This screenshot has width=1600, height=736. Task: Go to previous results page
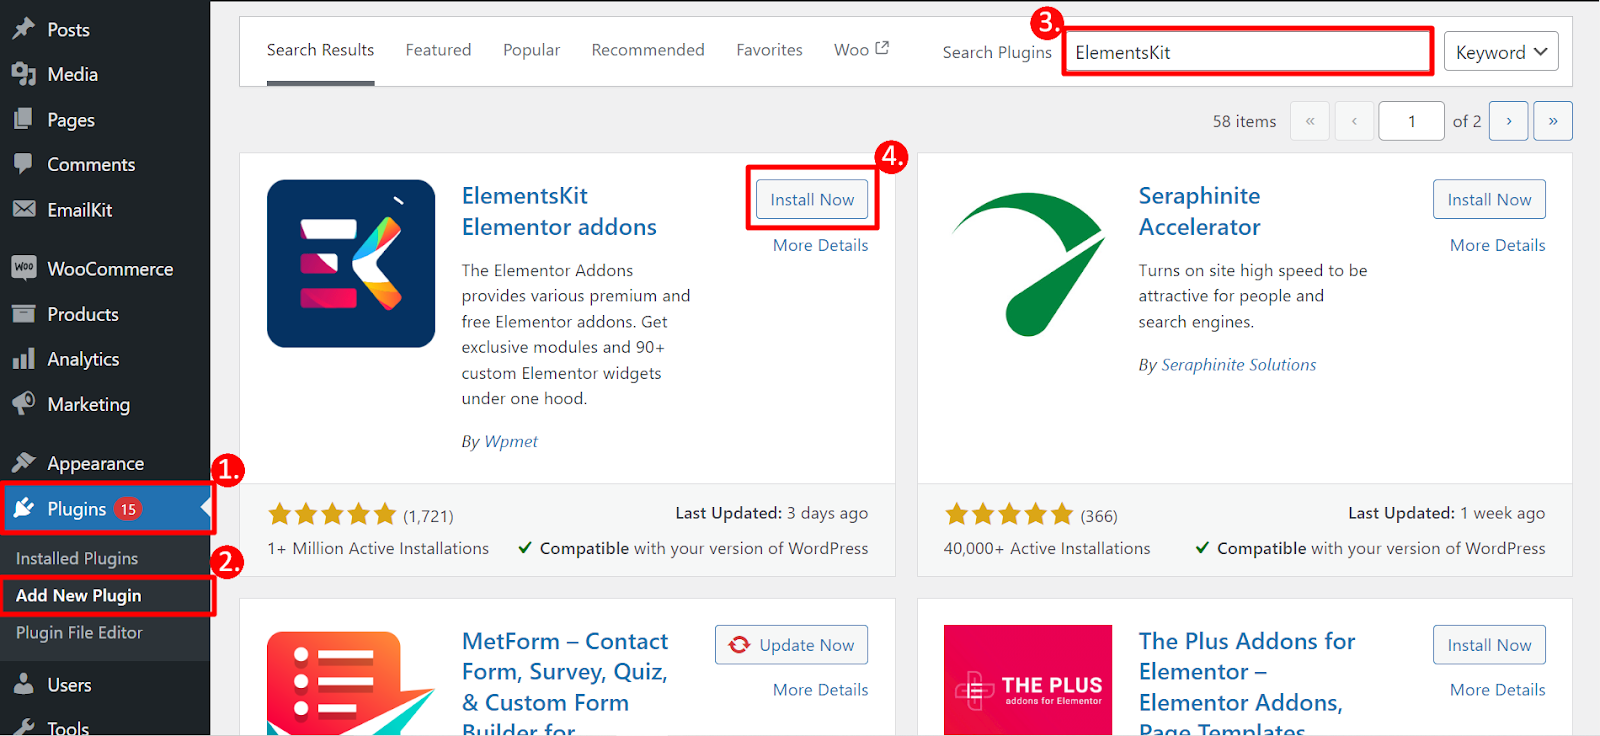1354,121
